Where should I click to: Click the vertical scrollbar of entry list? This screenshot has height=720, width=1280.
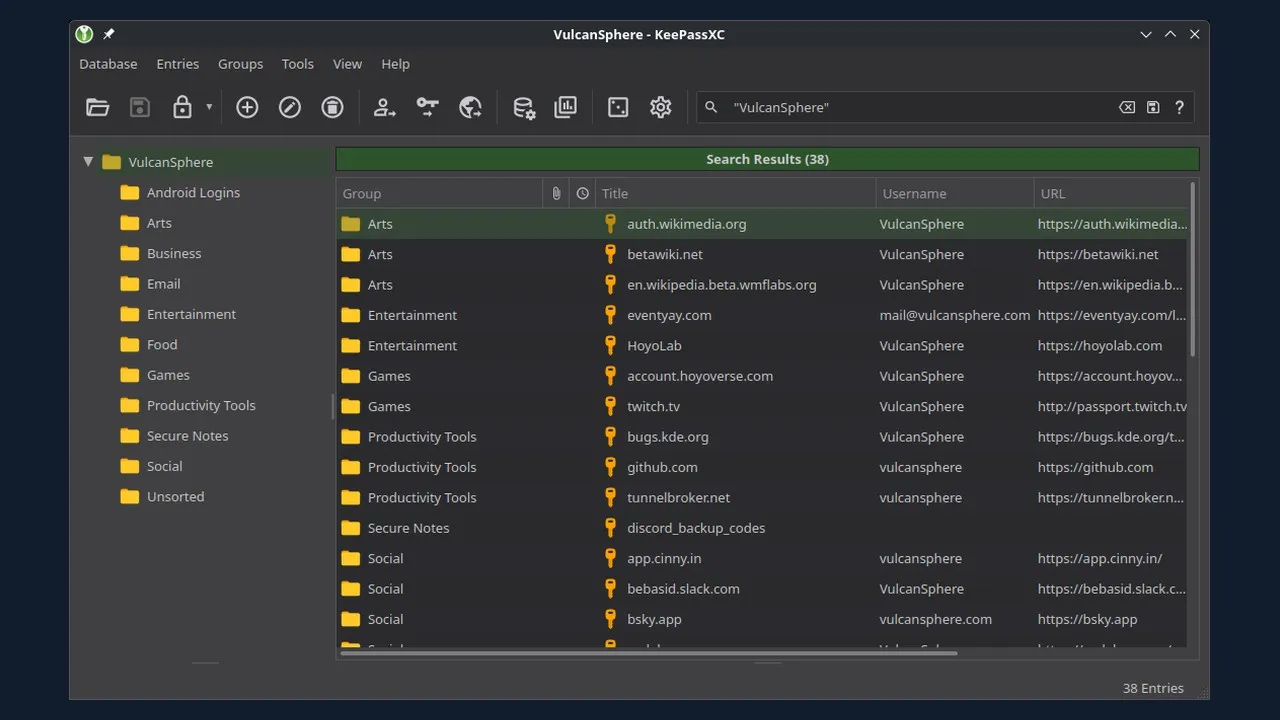pos(1192,270)
